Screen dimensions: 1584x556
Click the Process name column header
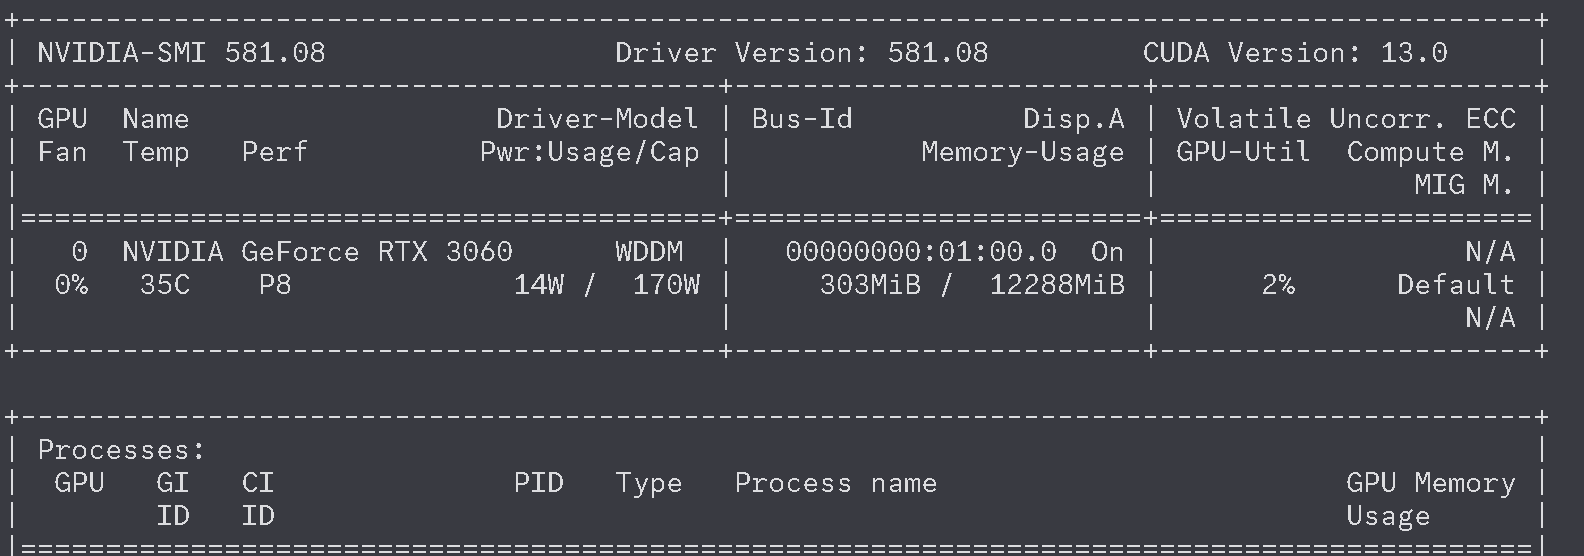(x=835, y=483)
